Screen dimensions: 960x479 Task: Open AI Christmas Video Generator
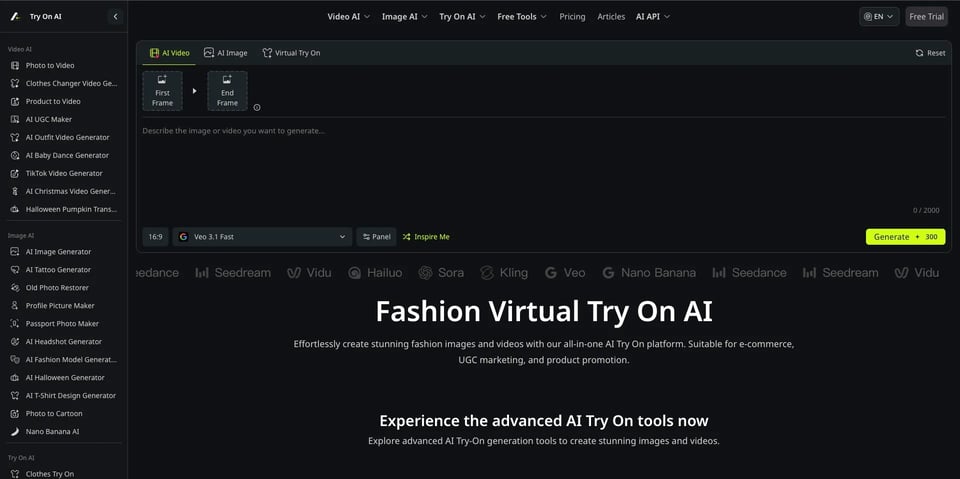pos(64,191)
